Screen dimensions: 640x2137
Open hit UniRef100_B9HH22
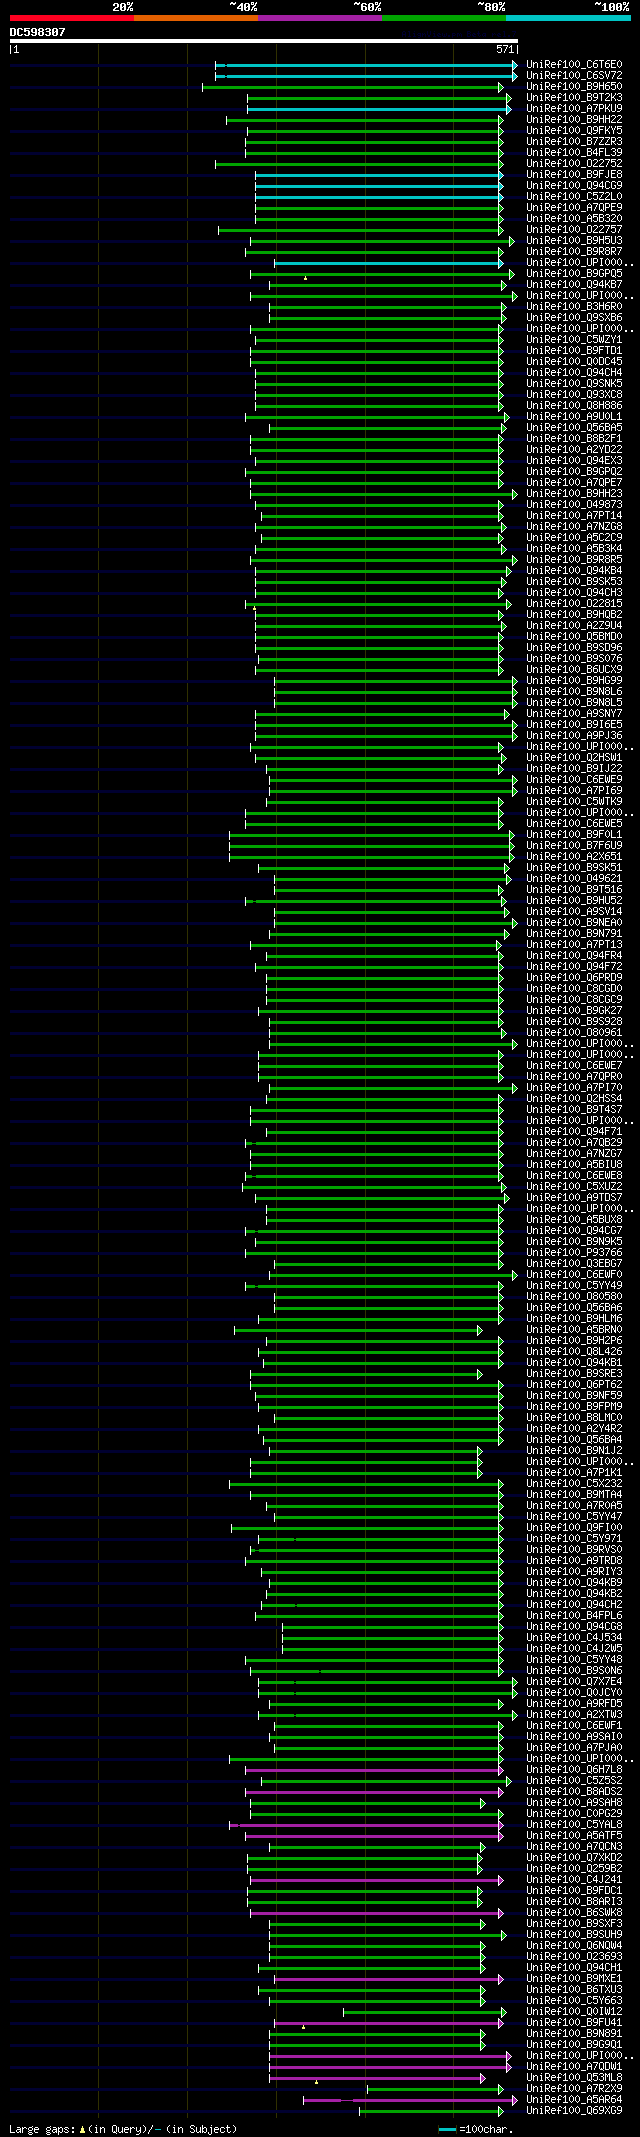574,120
